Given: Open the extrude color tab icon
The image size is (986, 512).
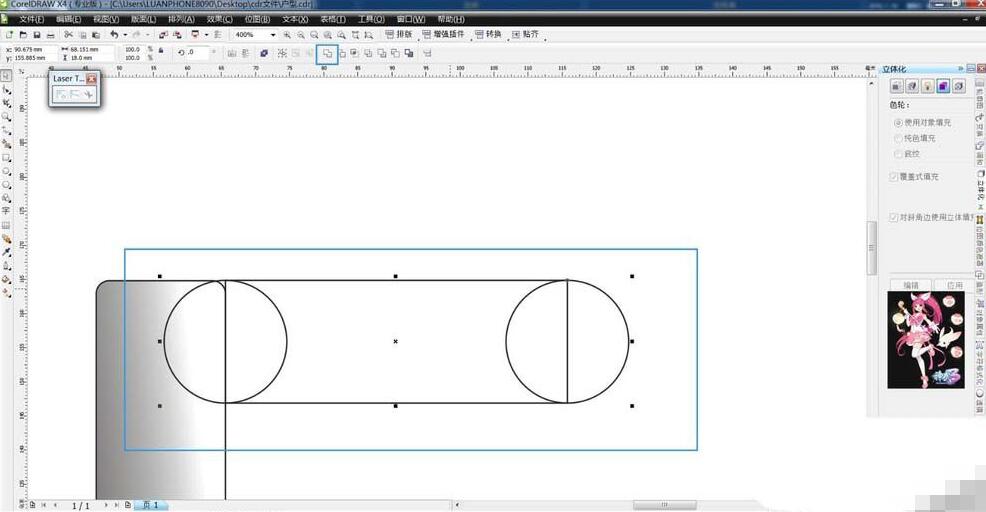Looking at the screenshot, I should point(943,86).
